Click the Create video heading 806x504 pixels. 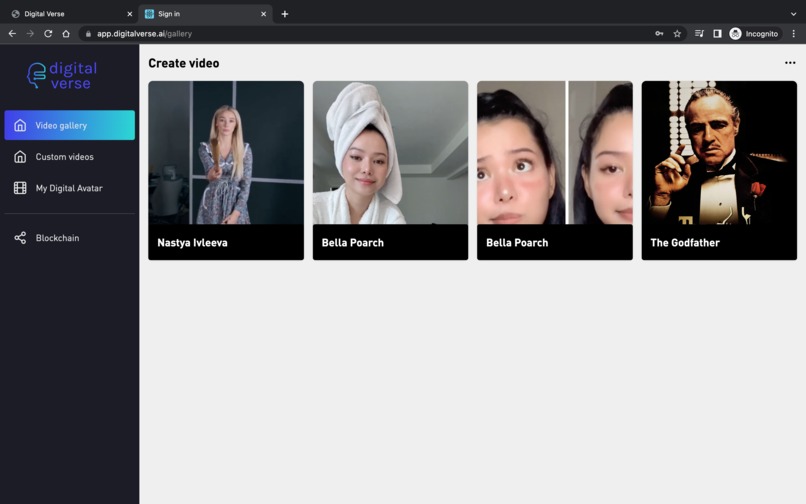pyautogui.click(x=184, y=63)
